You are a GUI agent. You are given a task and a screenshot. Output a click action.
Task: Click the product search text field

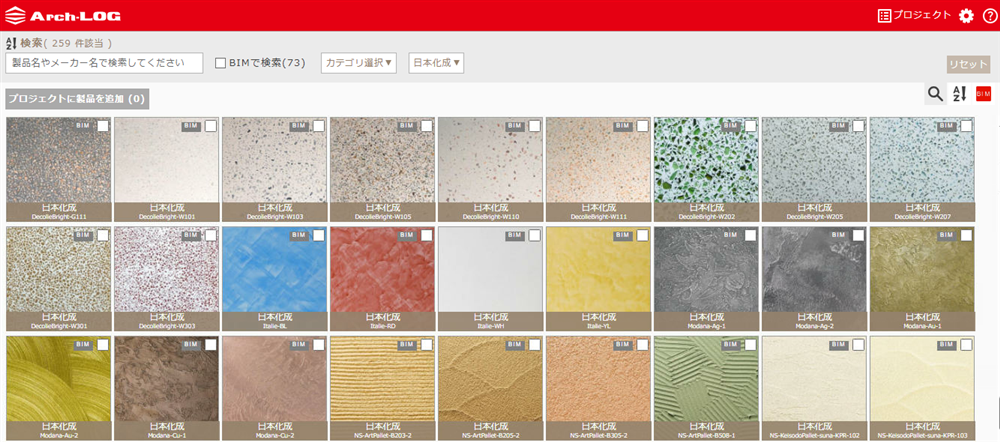(104, 63)
